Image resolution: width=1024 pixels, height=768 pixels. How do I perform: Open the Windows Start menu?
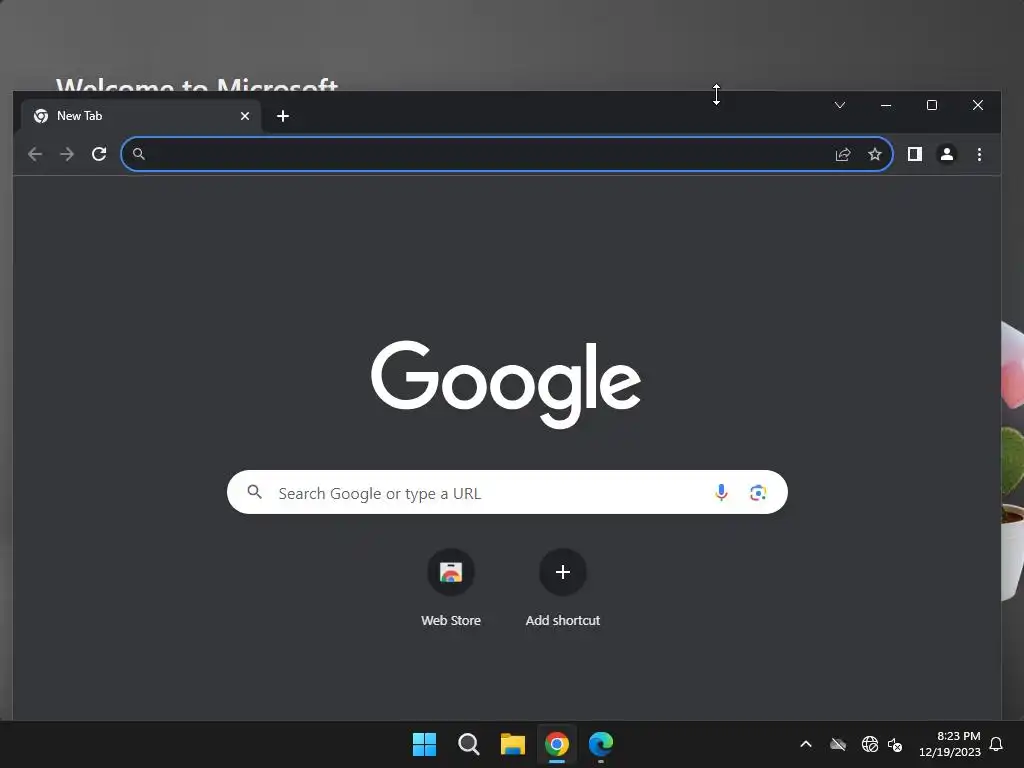coord(424,744)
